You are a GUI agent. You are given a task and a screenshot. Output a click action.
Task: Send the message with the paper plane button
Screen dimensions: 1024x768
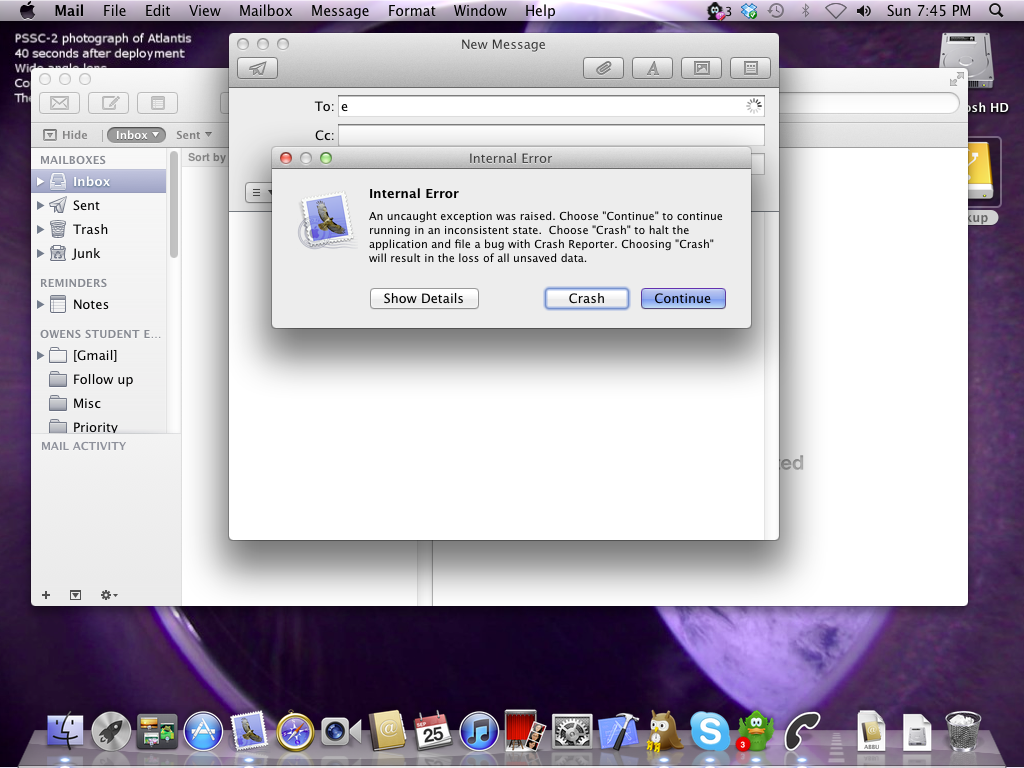[x=257, y=68]
